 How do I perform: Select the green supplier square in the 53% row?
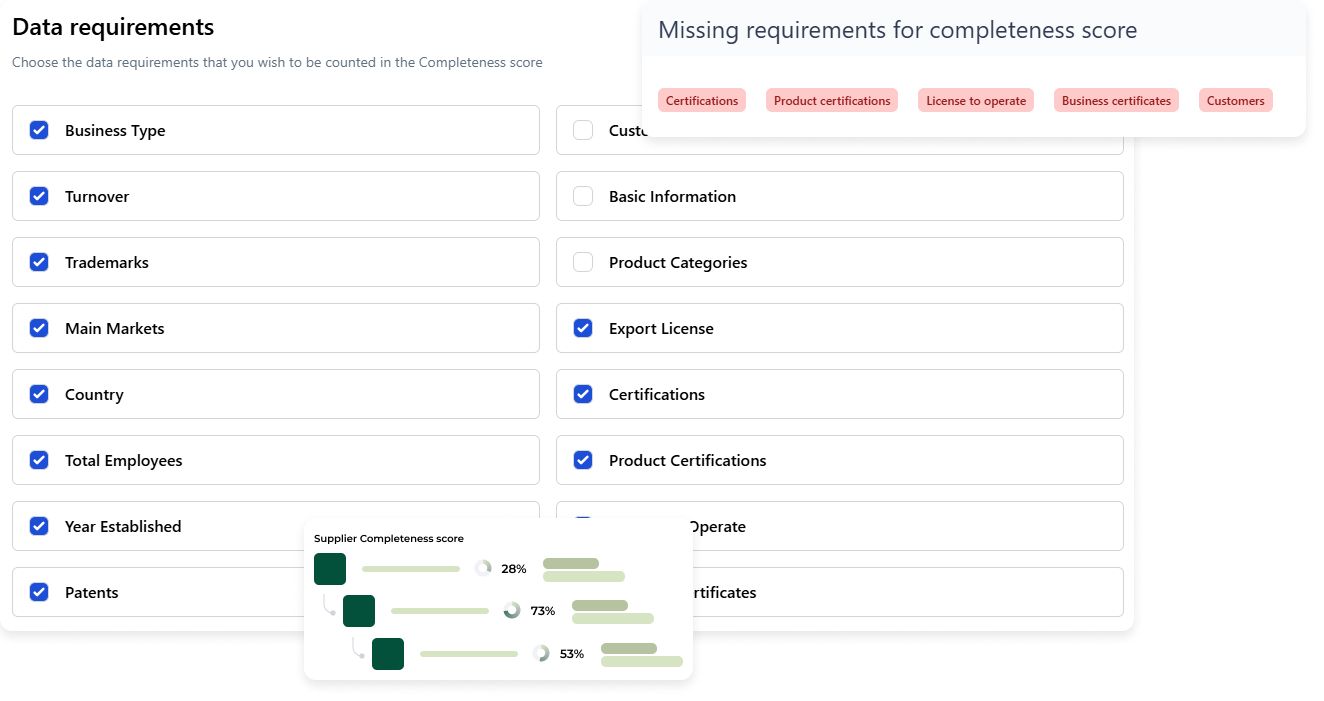pyautogui.click(x=388, y=654)
